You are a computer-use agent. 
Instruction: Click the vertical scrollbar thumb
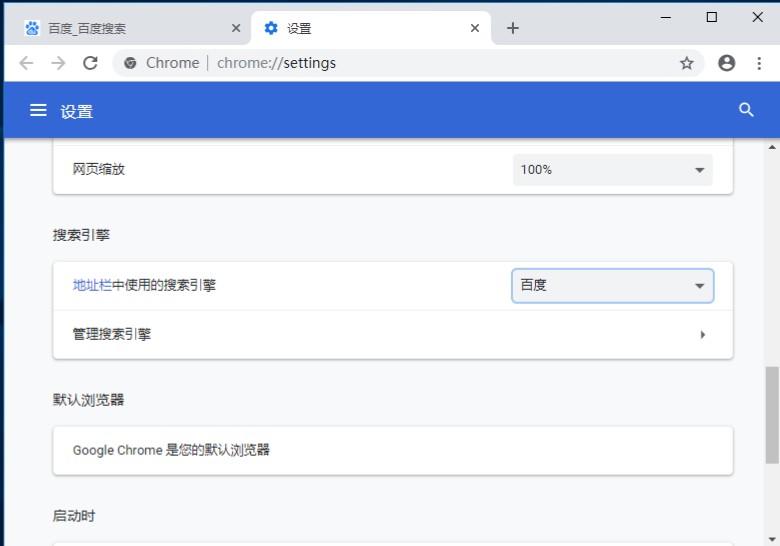click(772, 415)
